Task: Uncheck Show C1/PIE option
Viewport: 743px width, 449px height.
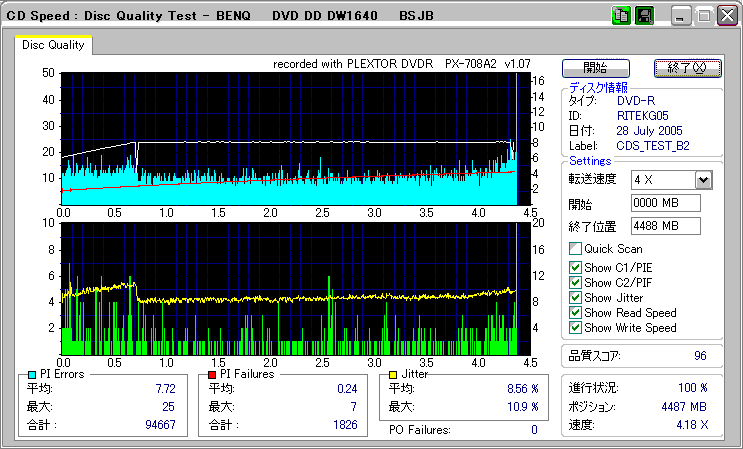Action: (x=575, y=267)
